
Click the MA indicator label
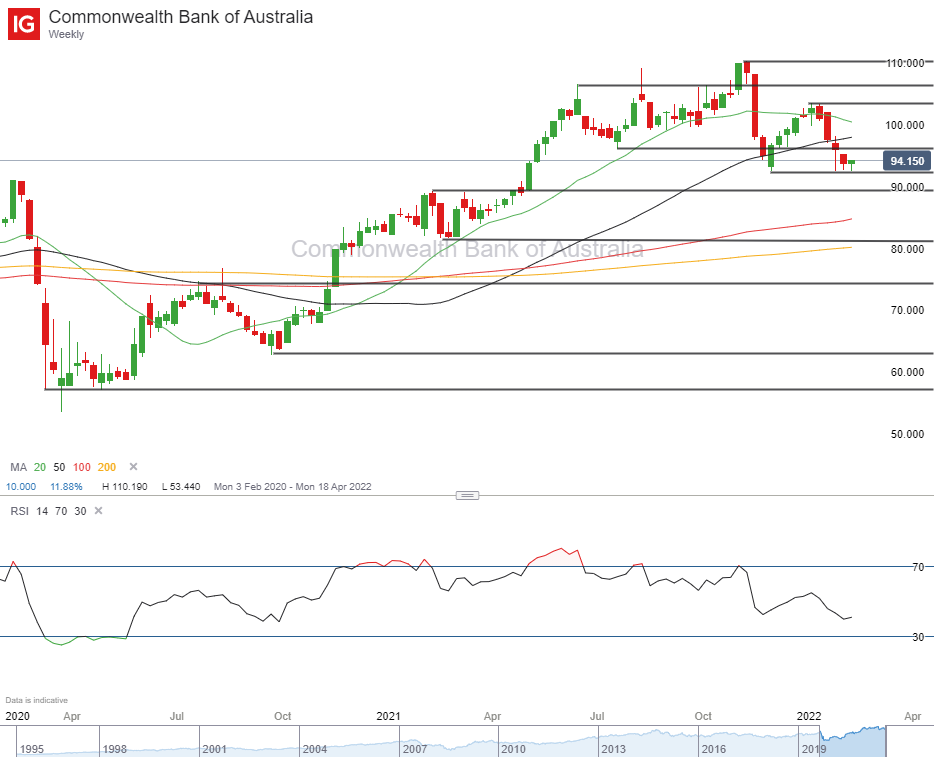point(18,468)
